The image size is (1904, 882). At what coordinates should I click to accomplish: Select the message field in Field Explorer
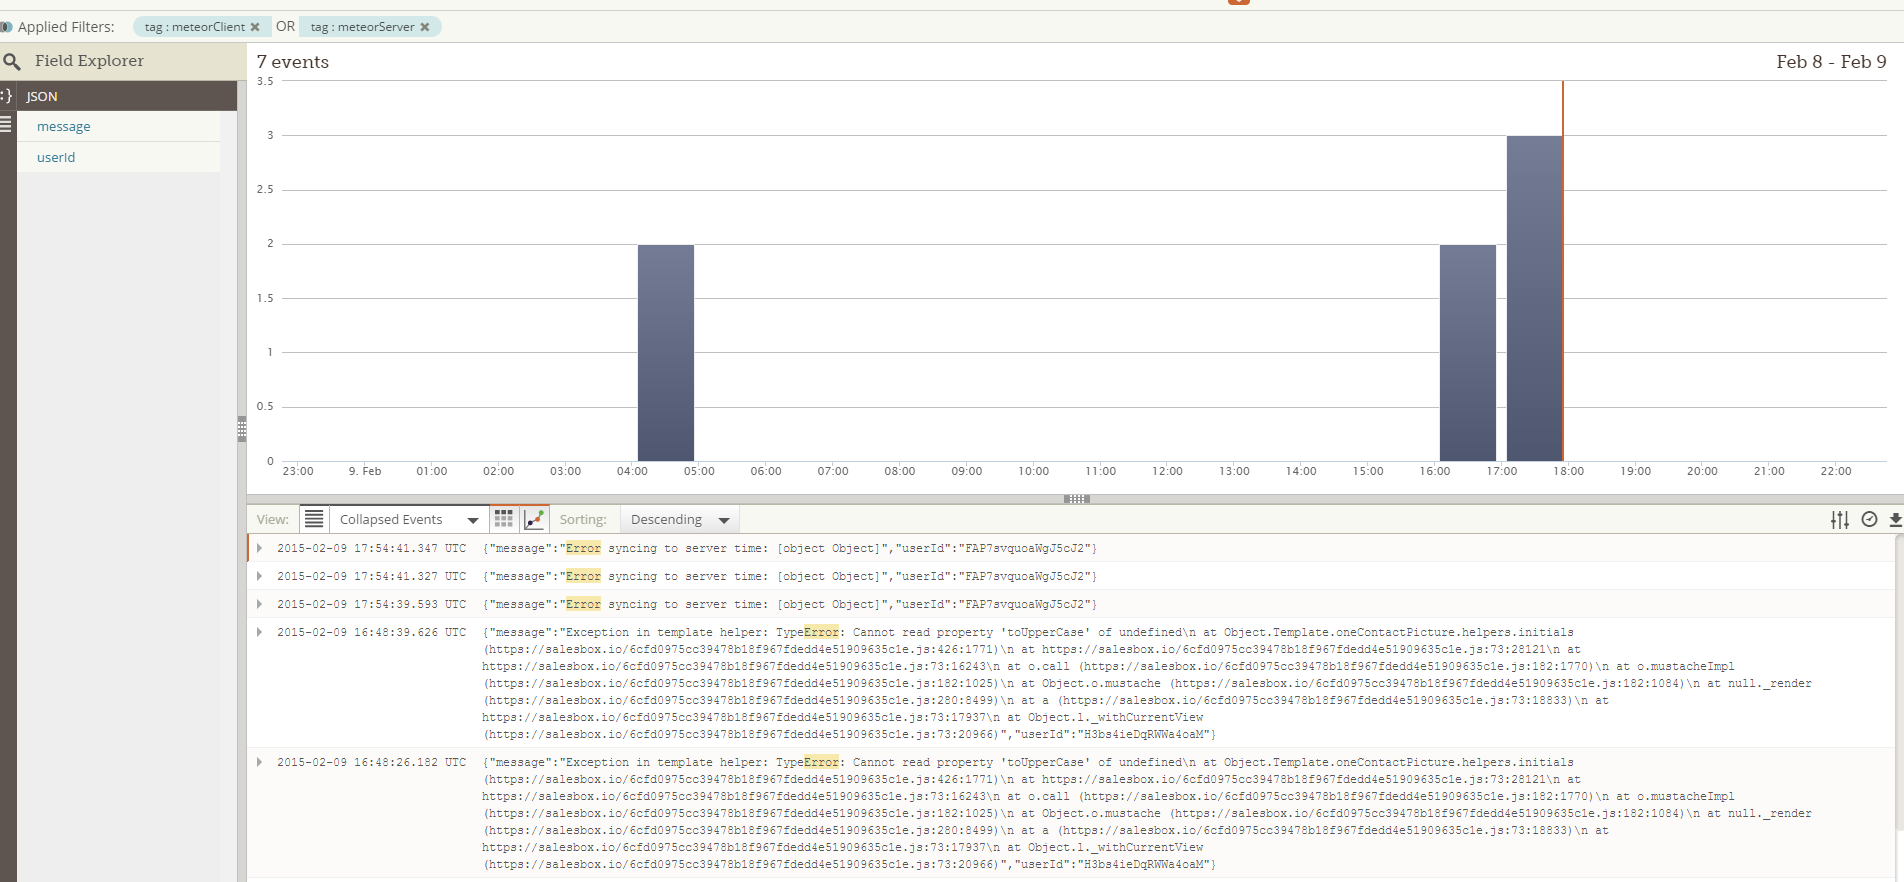64,127
